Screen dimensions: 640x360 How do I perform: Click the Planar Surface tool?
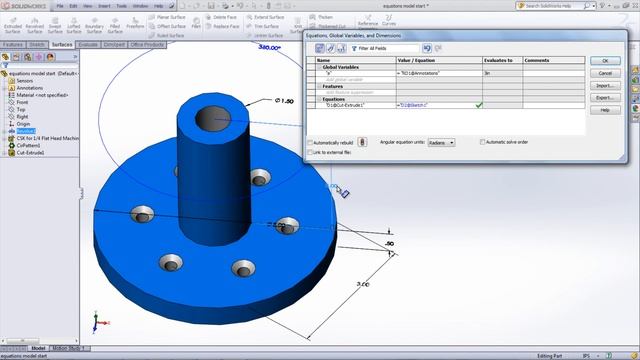tap(167, 17)
